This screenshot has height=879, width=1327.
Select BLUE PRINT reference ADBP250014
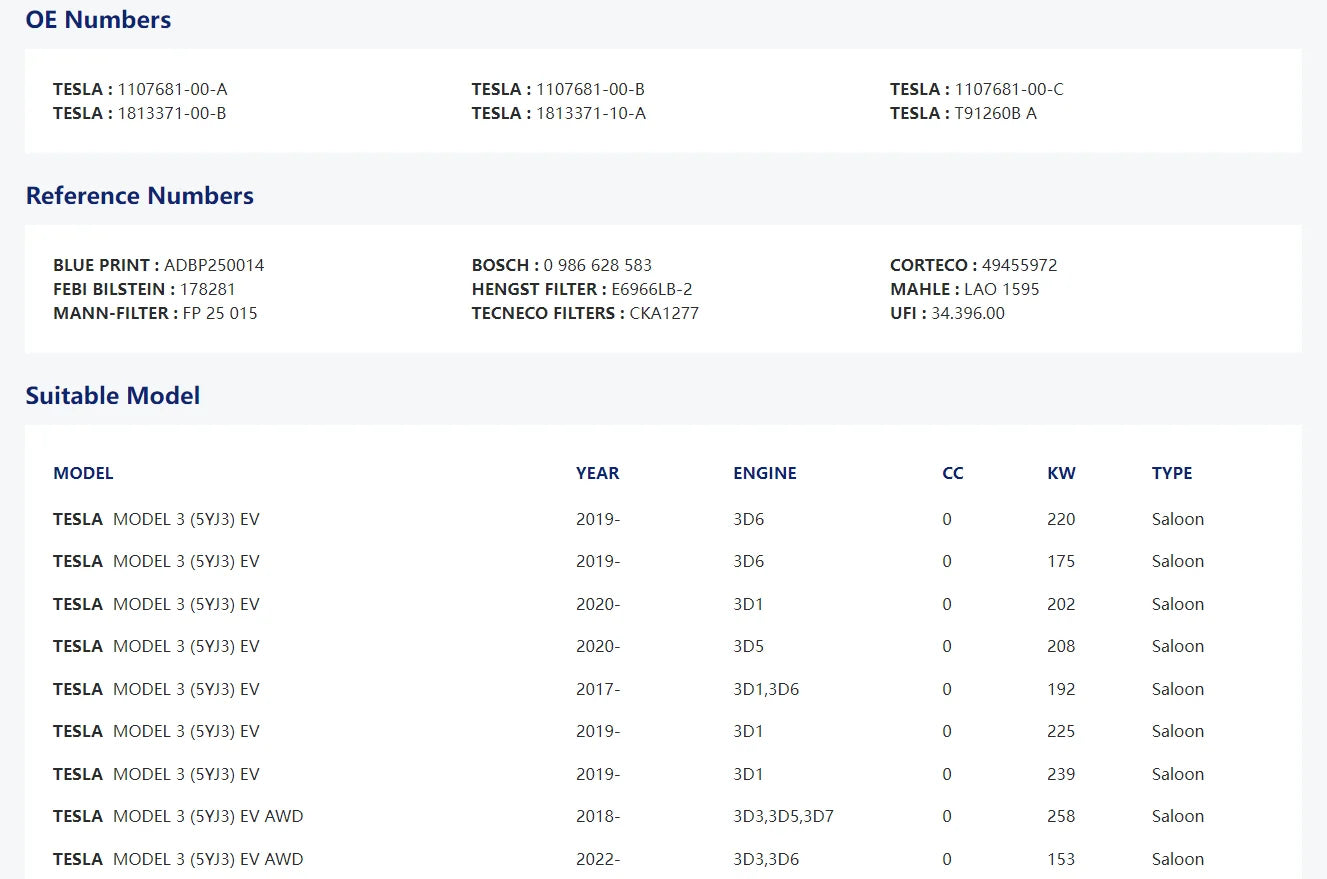click(214, 265)
